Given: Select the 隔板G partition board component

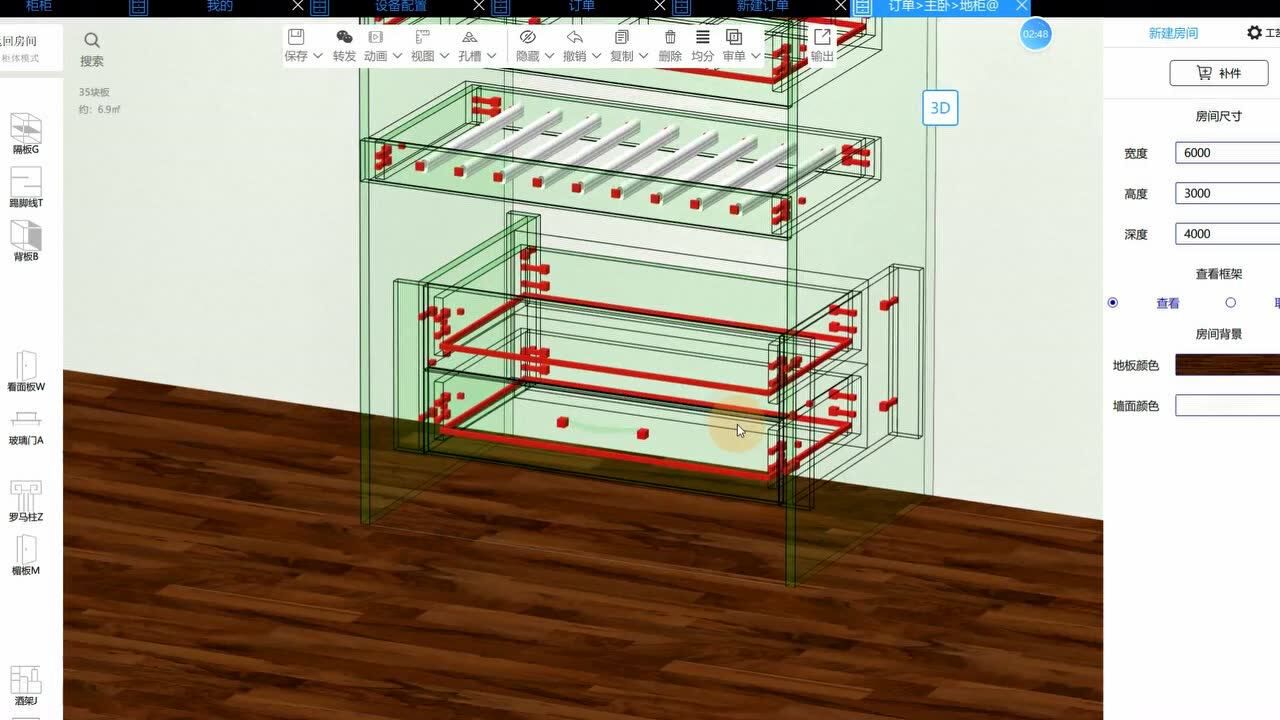Looking at the screenshot, I should tap(26, 134).
